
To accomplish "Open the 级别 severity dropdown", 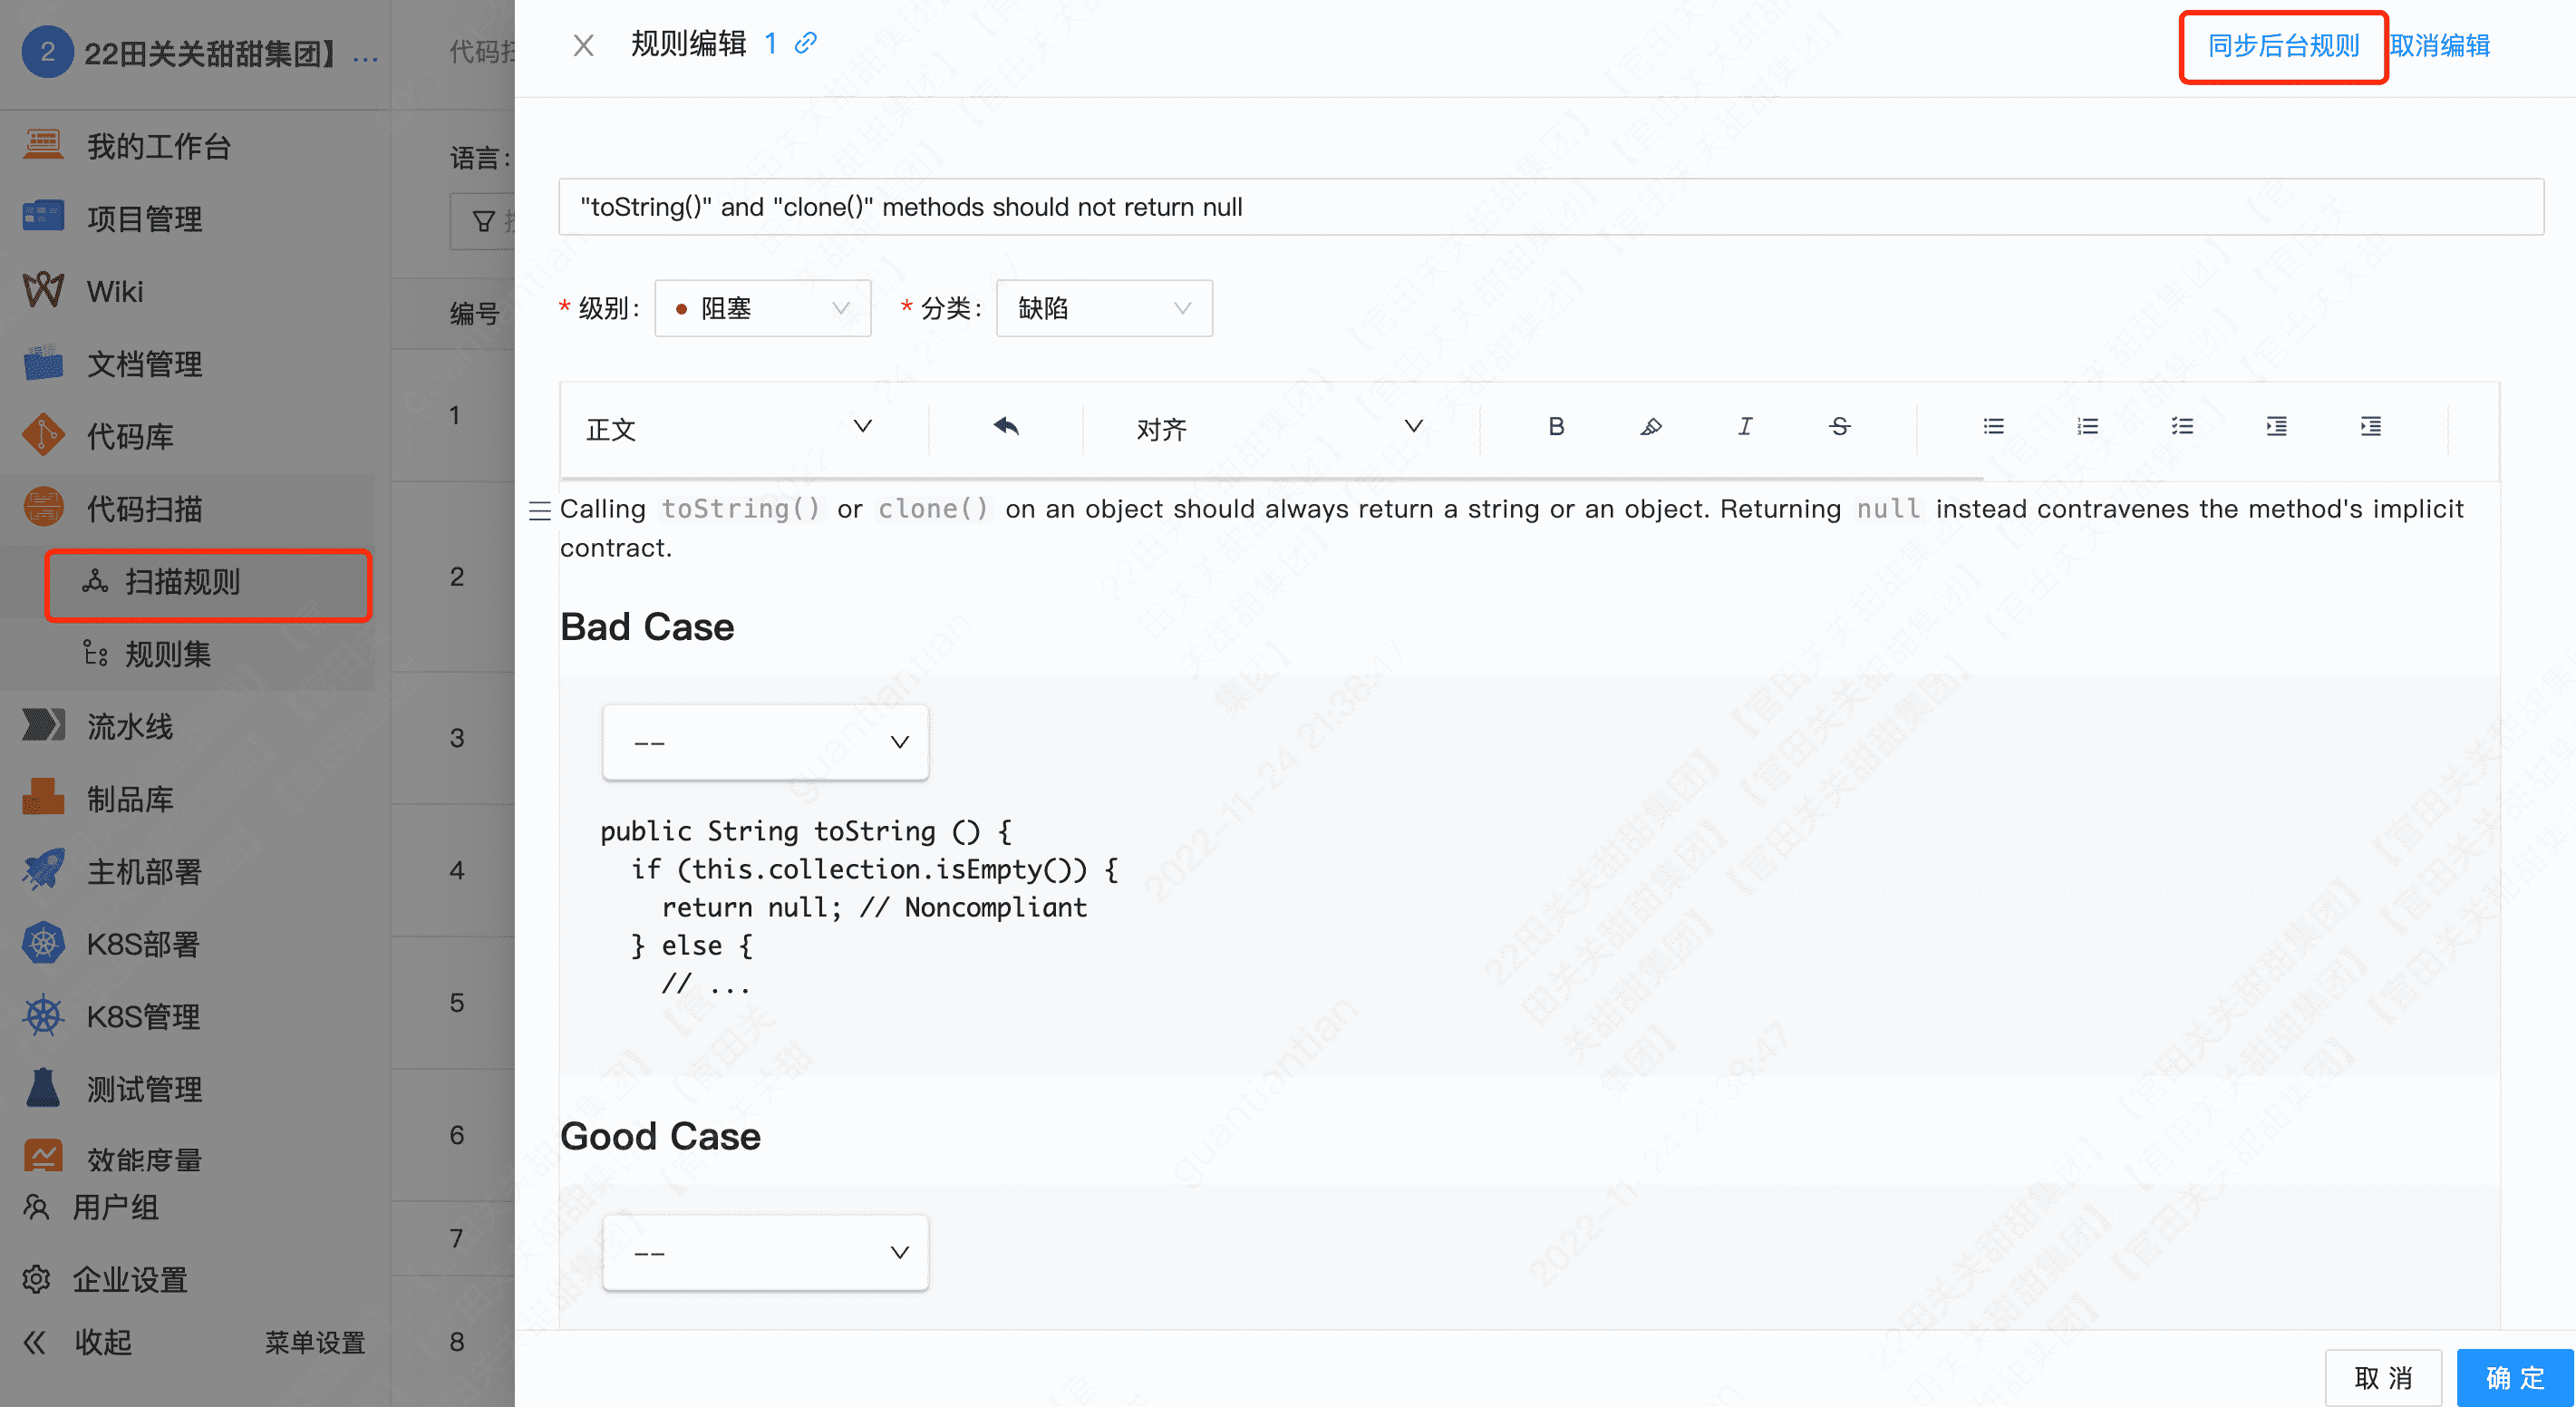I will 762,308.
